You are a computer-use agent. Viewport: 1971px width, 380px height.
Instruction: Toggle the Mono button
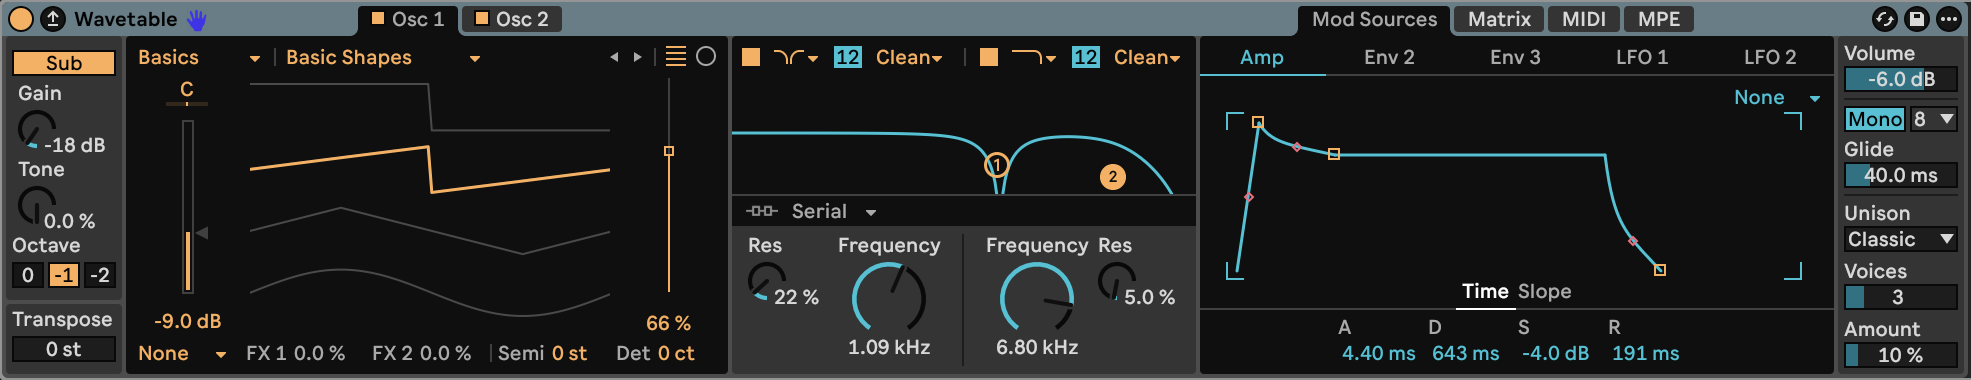pyautogui.click(x=1875, y=119)
